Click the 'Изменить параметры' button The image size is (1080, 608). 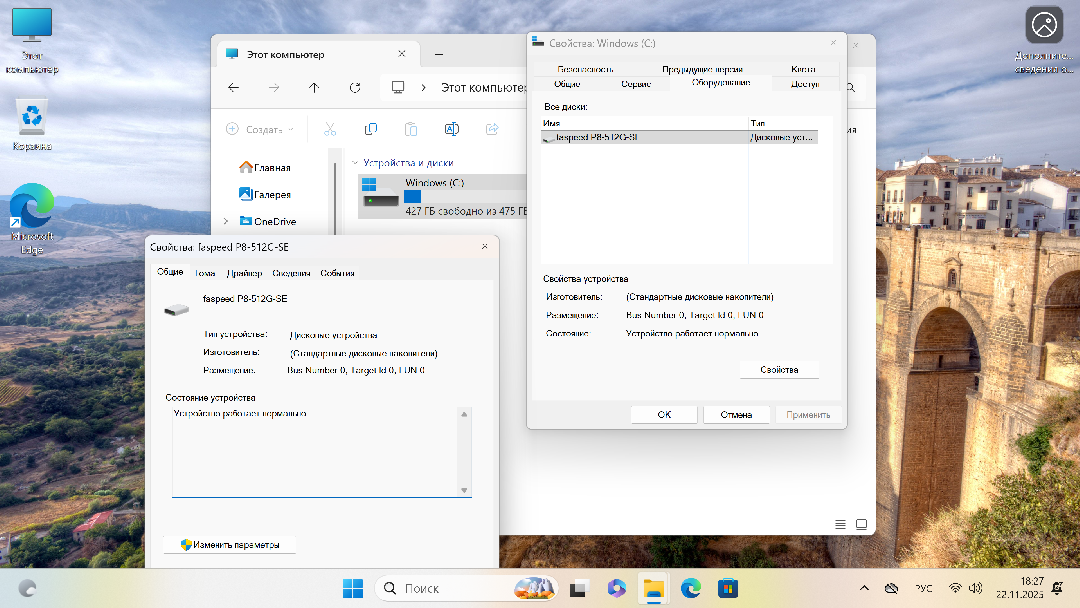(x=229, y=545)
